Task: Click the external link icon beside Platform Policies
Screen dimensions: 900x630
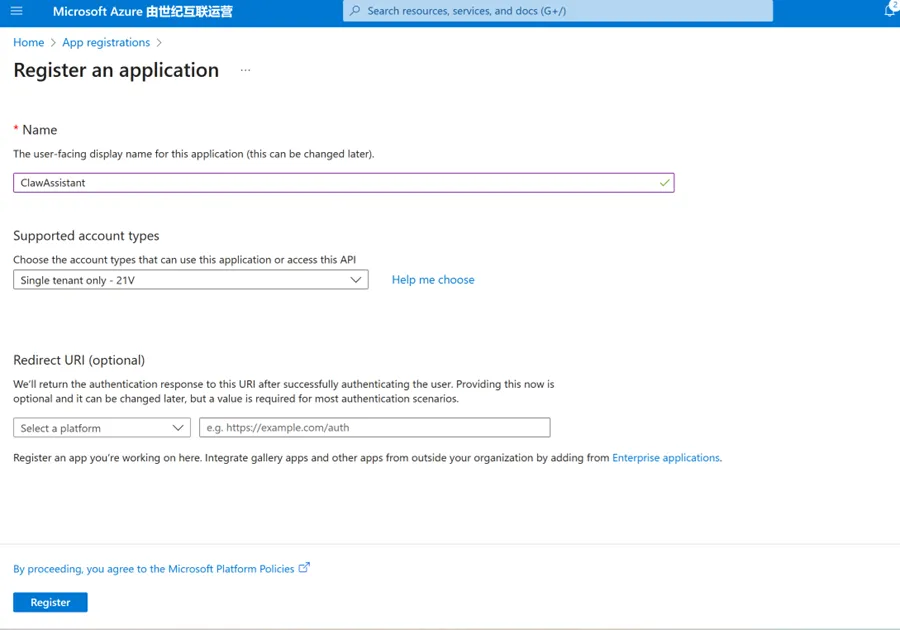Action: [304, 567]
